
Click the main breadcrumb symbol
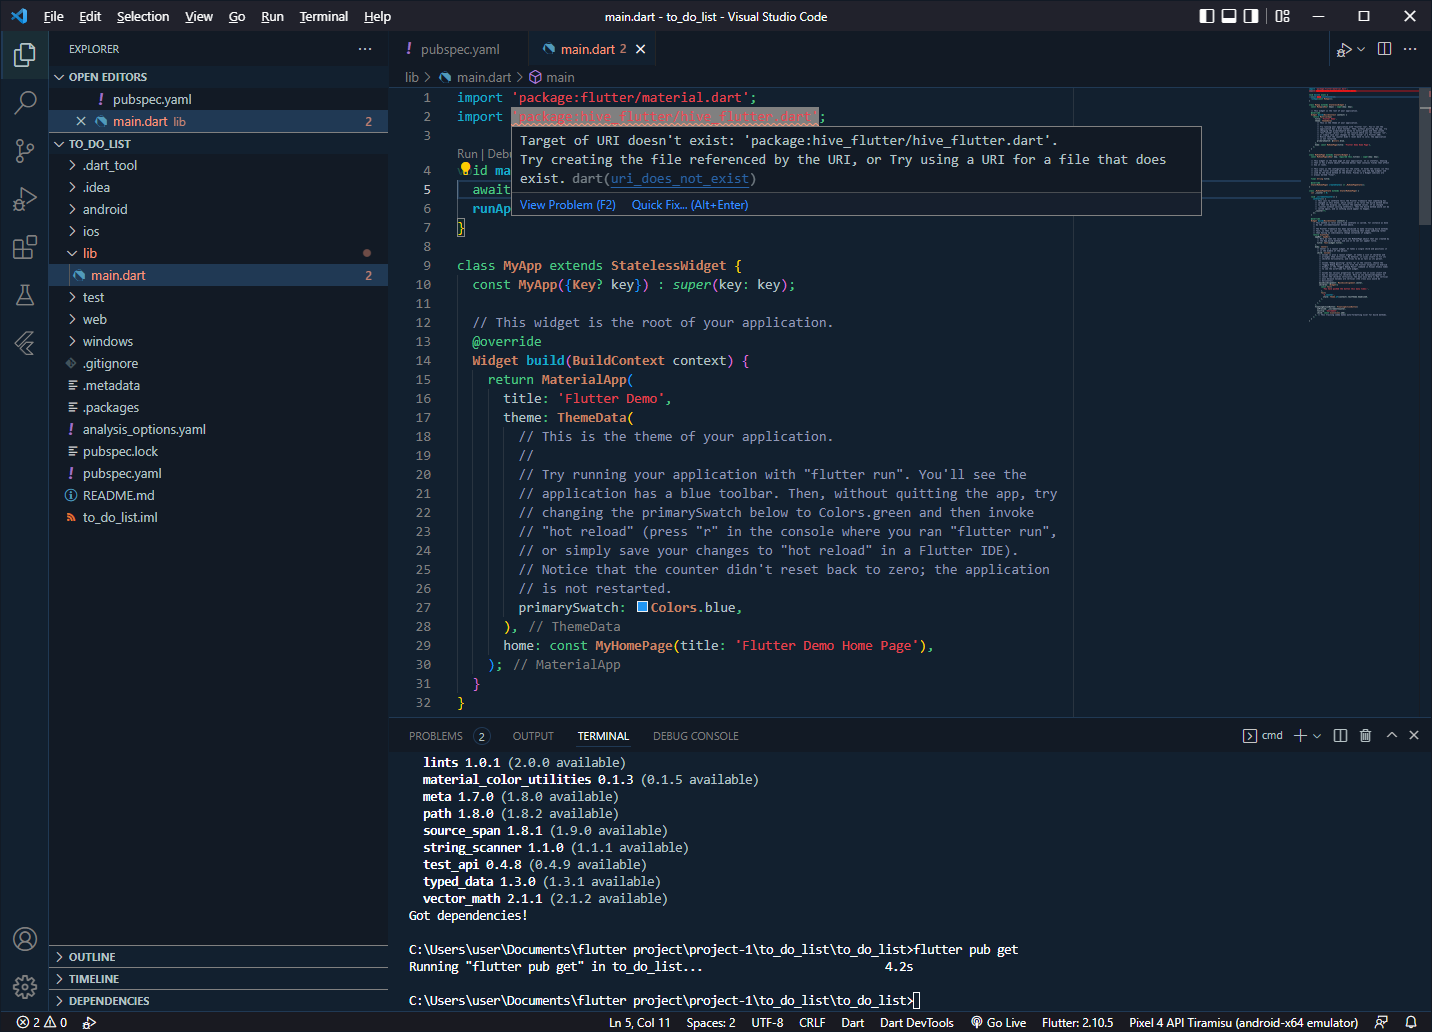coord(551,77)
